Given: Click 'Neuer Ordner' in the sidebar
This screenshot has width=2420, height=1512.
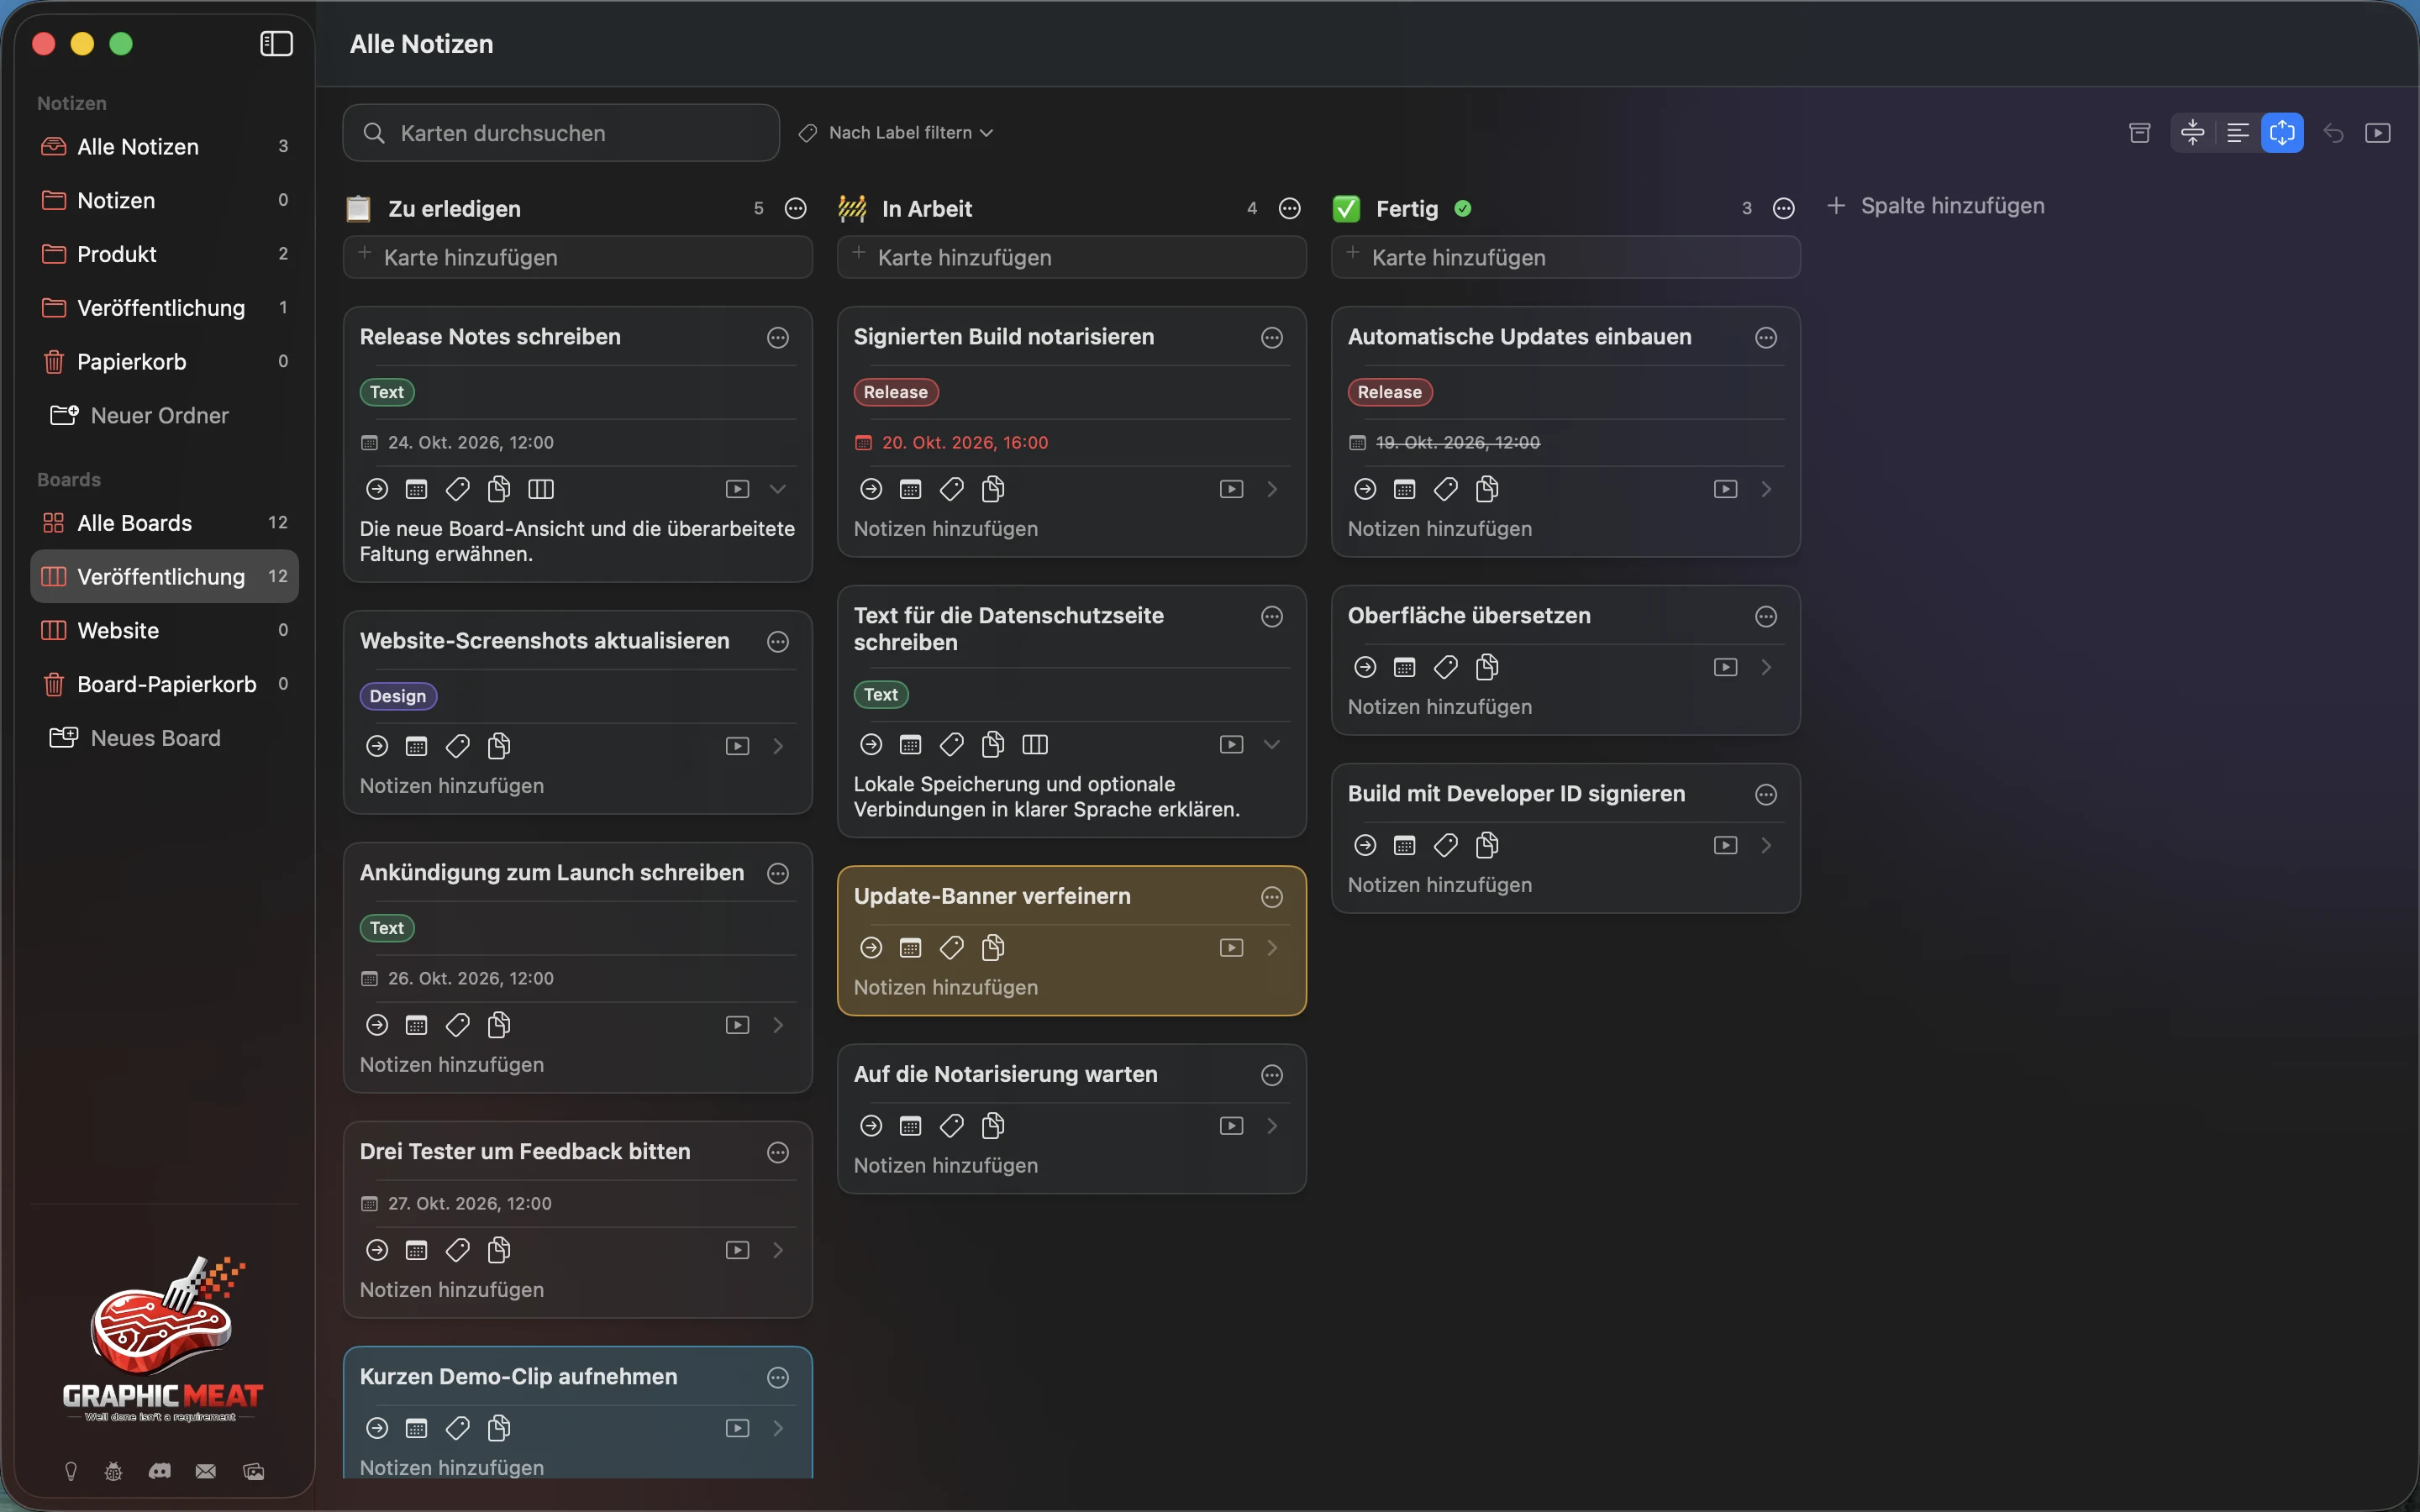Looking at the screenshot, I should tap(140, 415).
